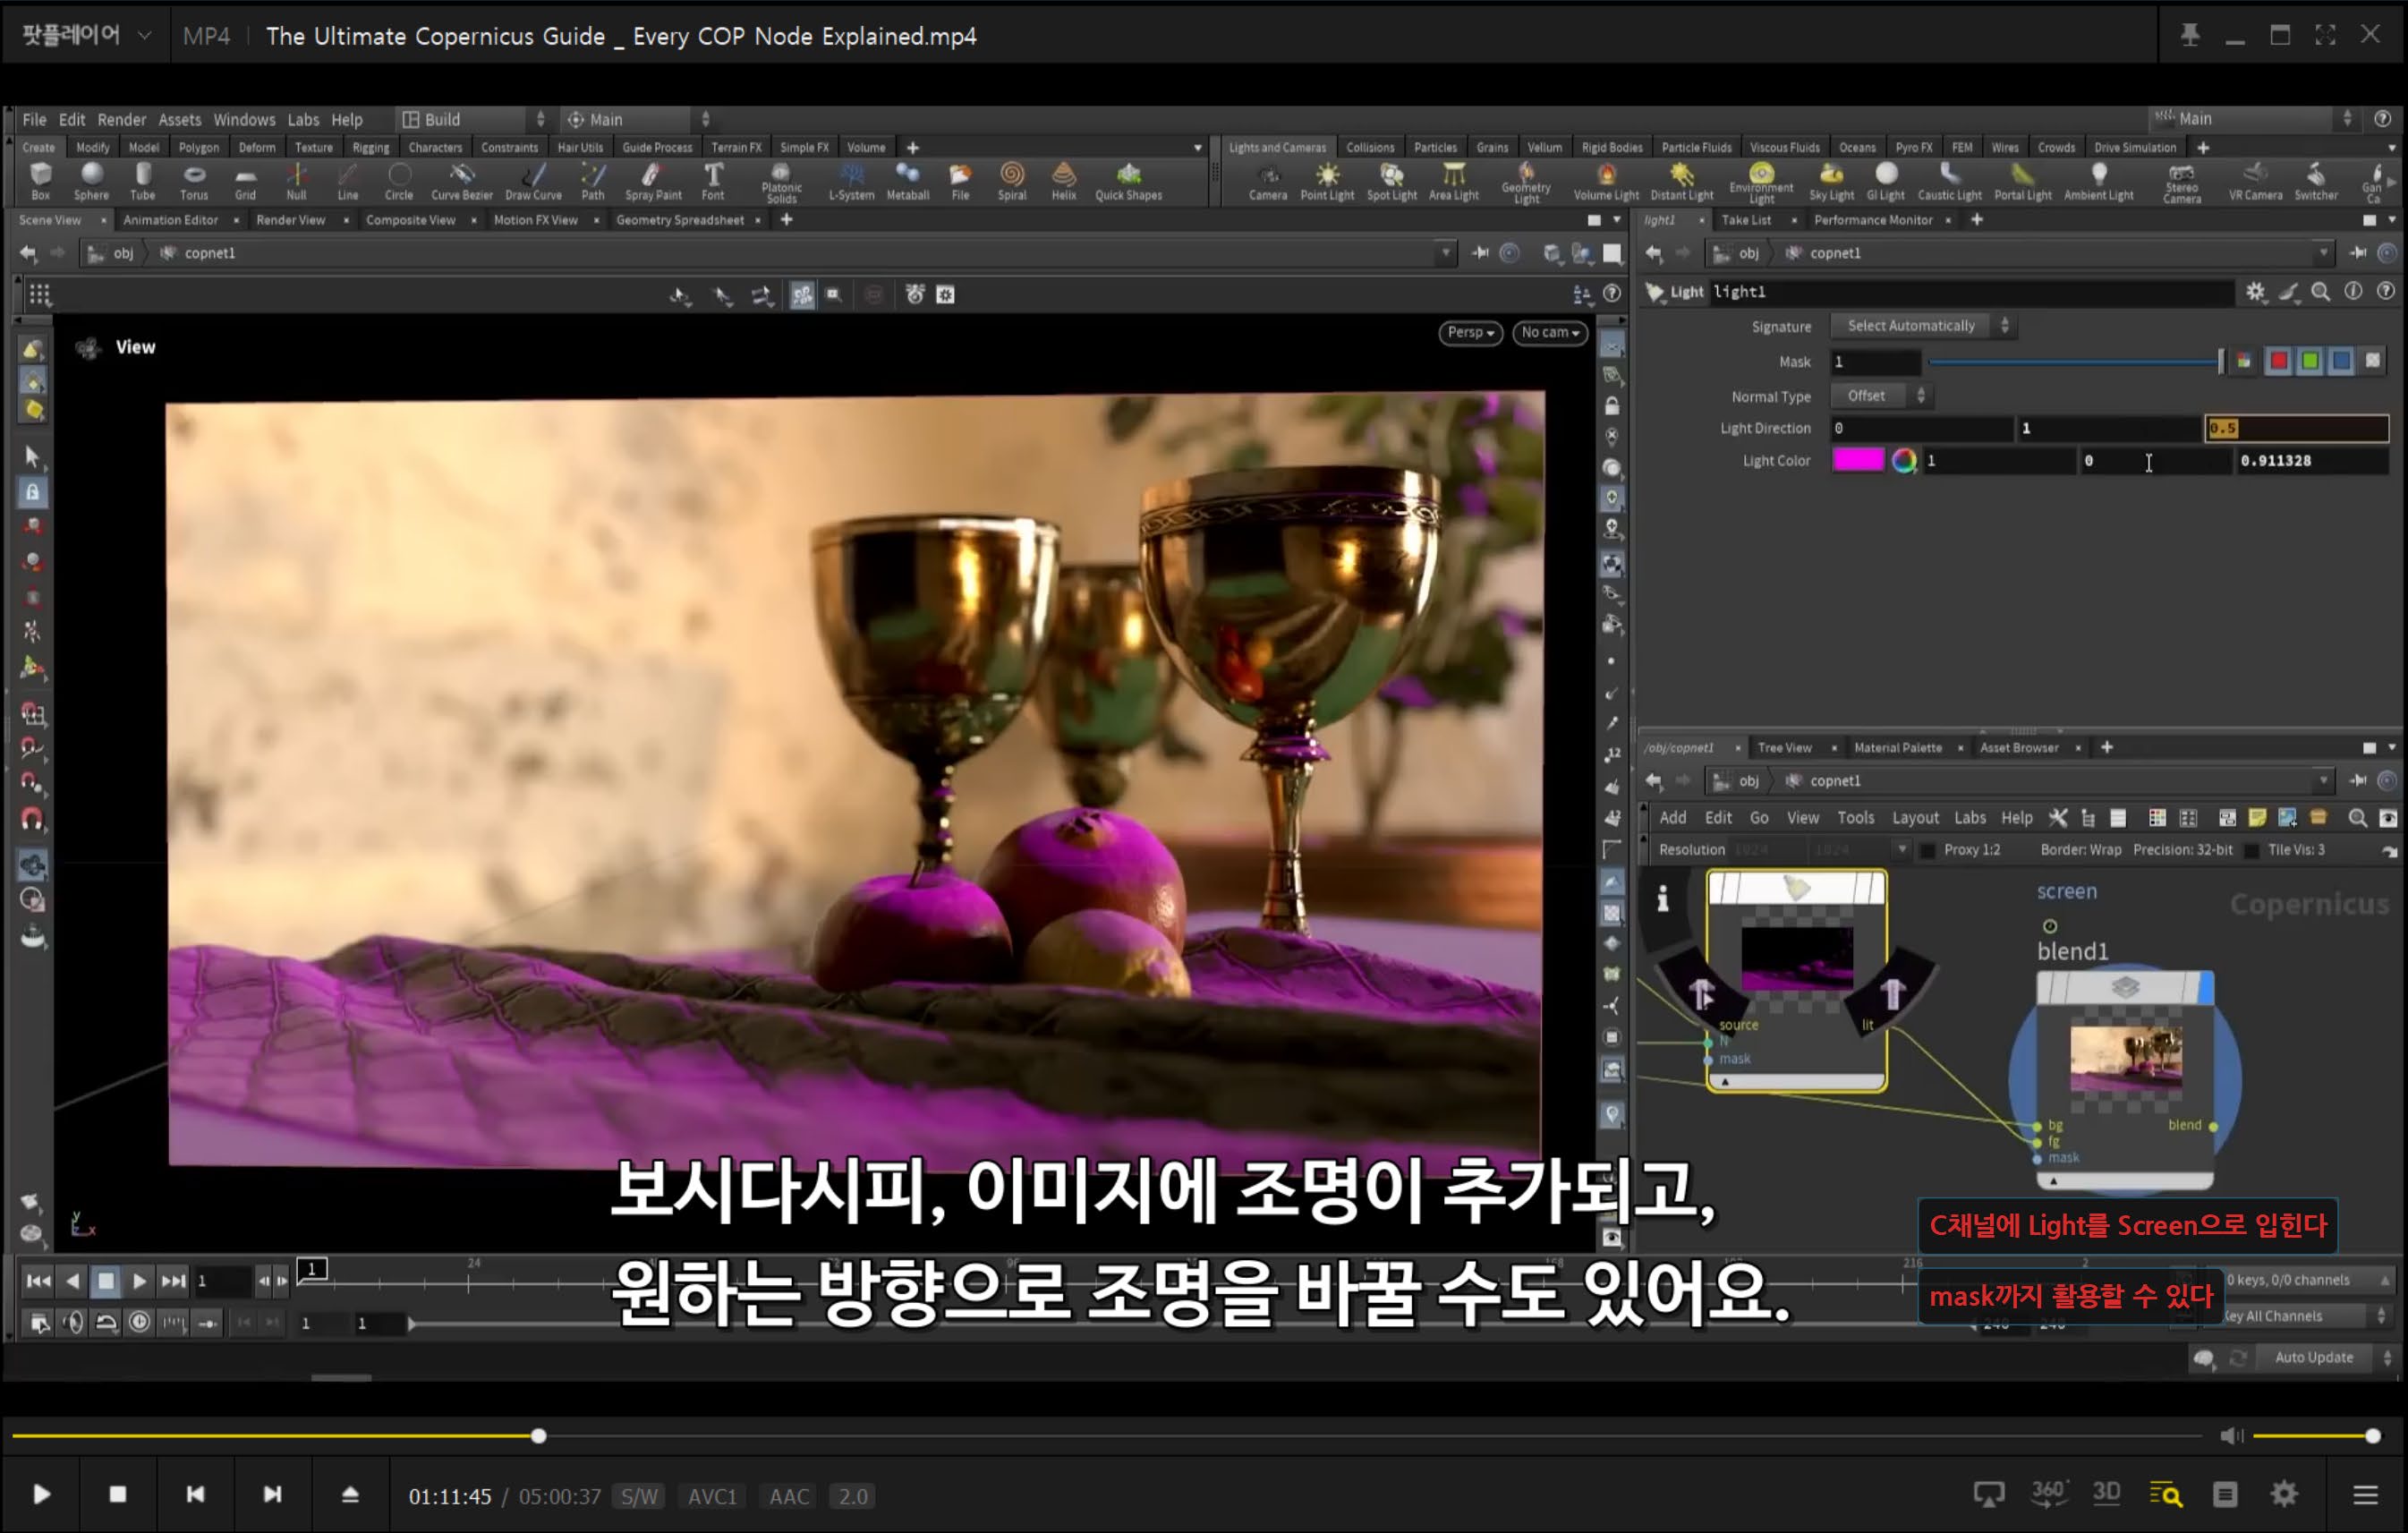Click the magenta Light Color swatch
This screenshot has width=2408, height=1533.
tap(1858, 460)
